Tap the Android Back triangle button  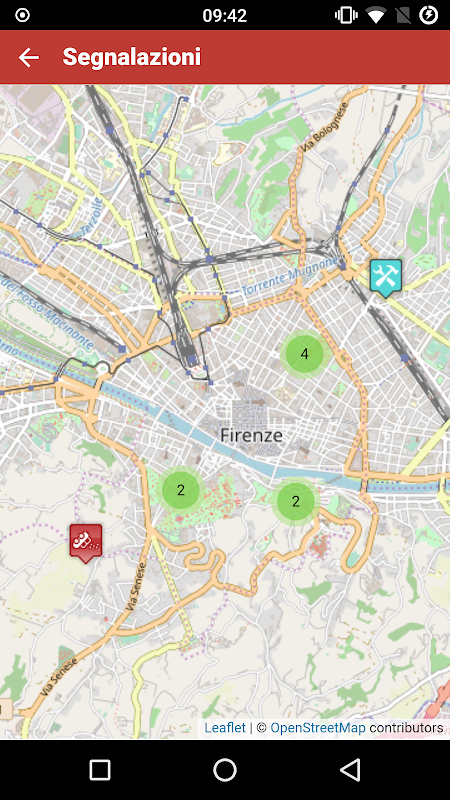[x=351, y=769]
